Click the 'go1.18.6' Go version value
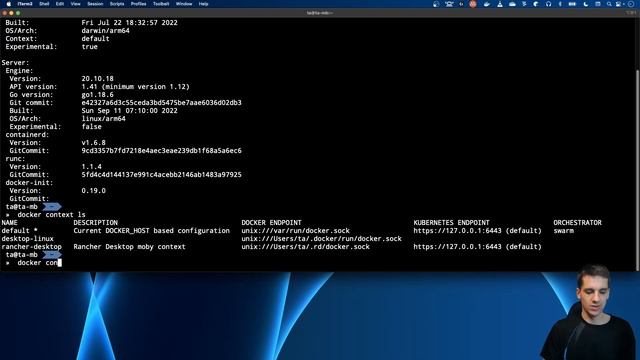Viewport: 640px width, 360px height. (98, 95)
